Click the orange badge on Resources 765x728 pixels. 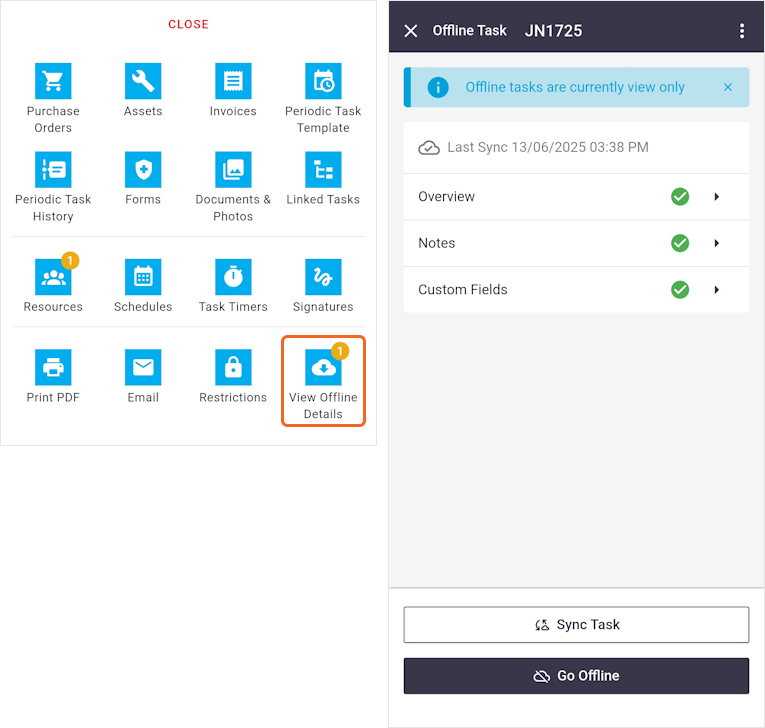pyautogui.click(x=70, y=261)
